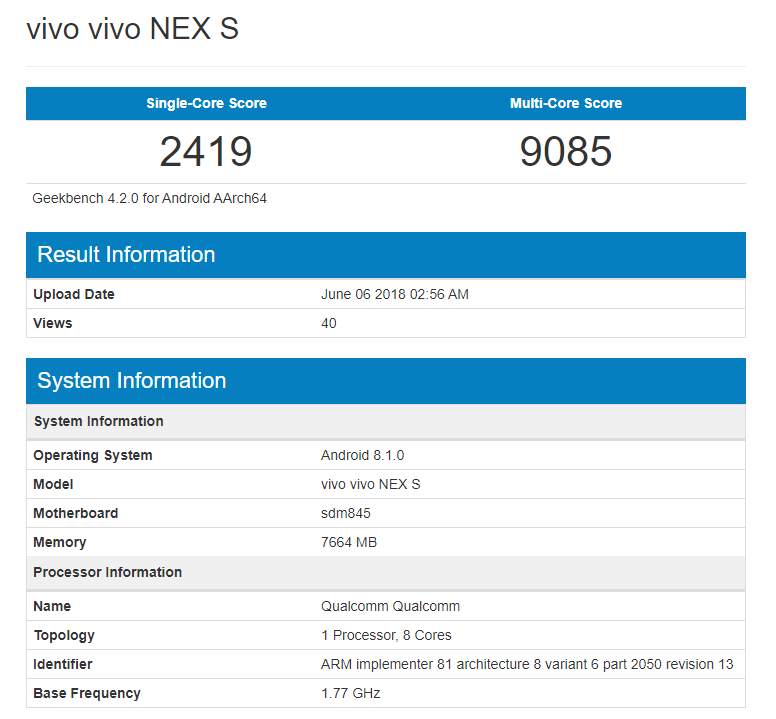The image size is (776, 719).
Task: Click the Geekbench 4.2.0 for Android AArch64 text
Action: [x=150, y=198]
